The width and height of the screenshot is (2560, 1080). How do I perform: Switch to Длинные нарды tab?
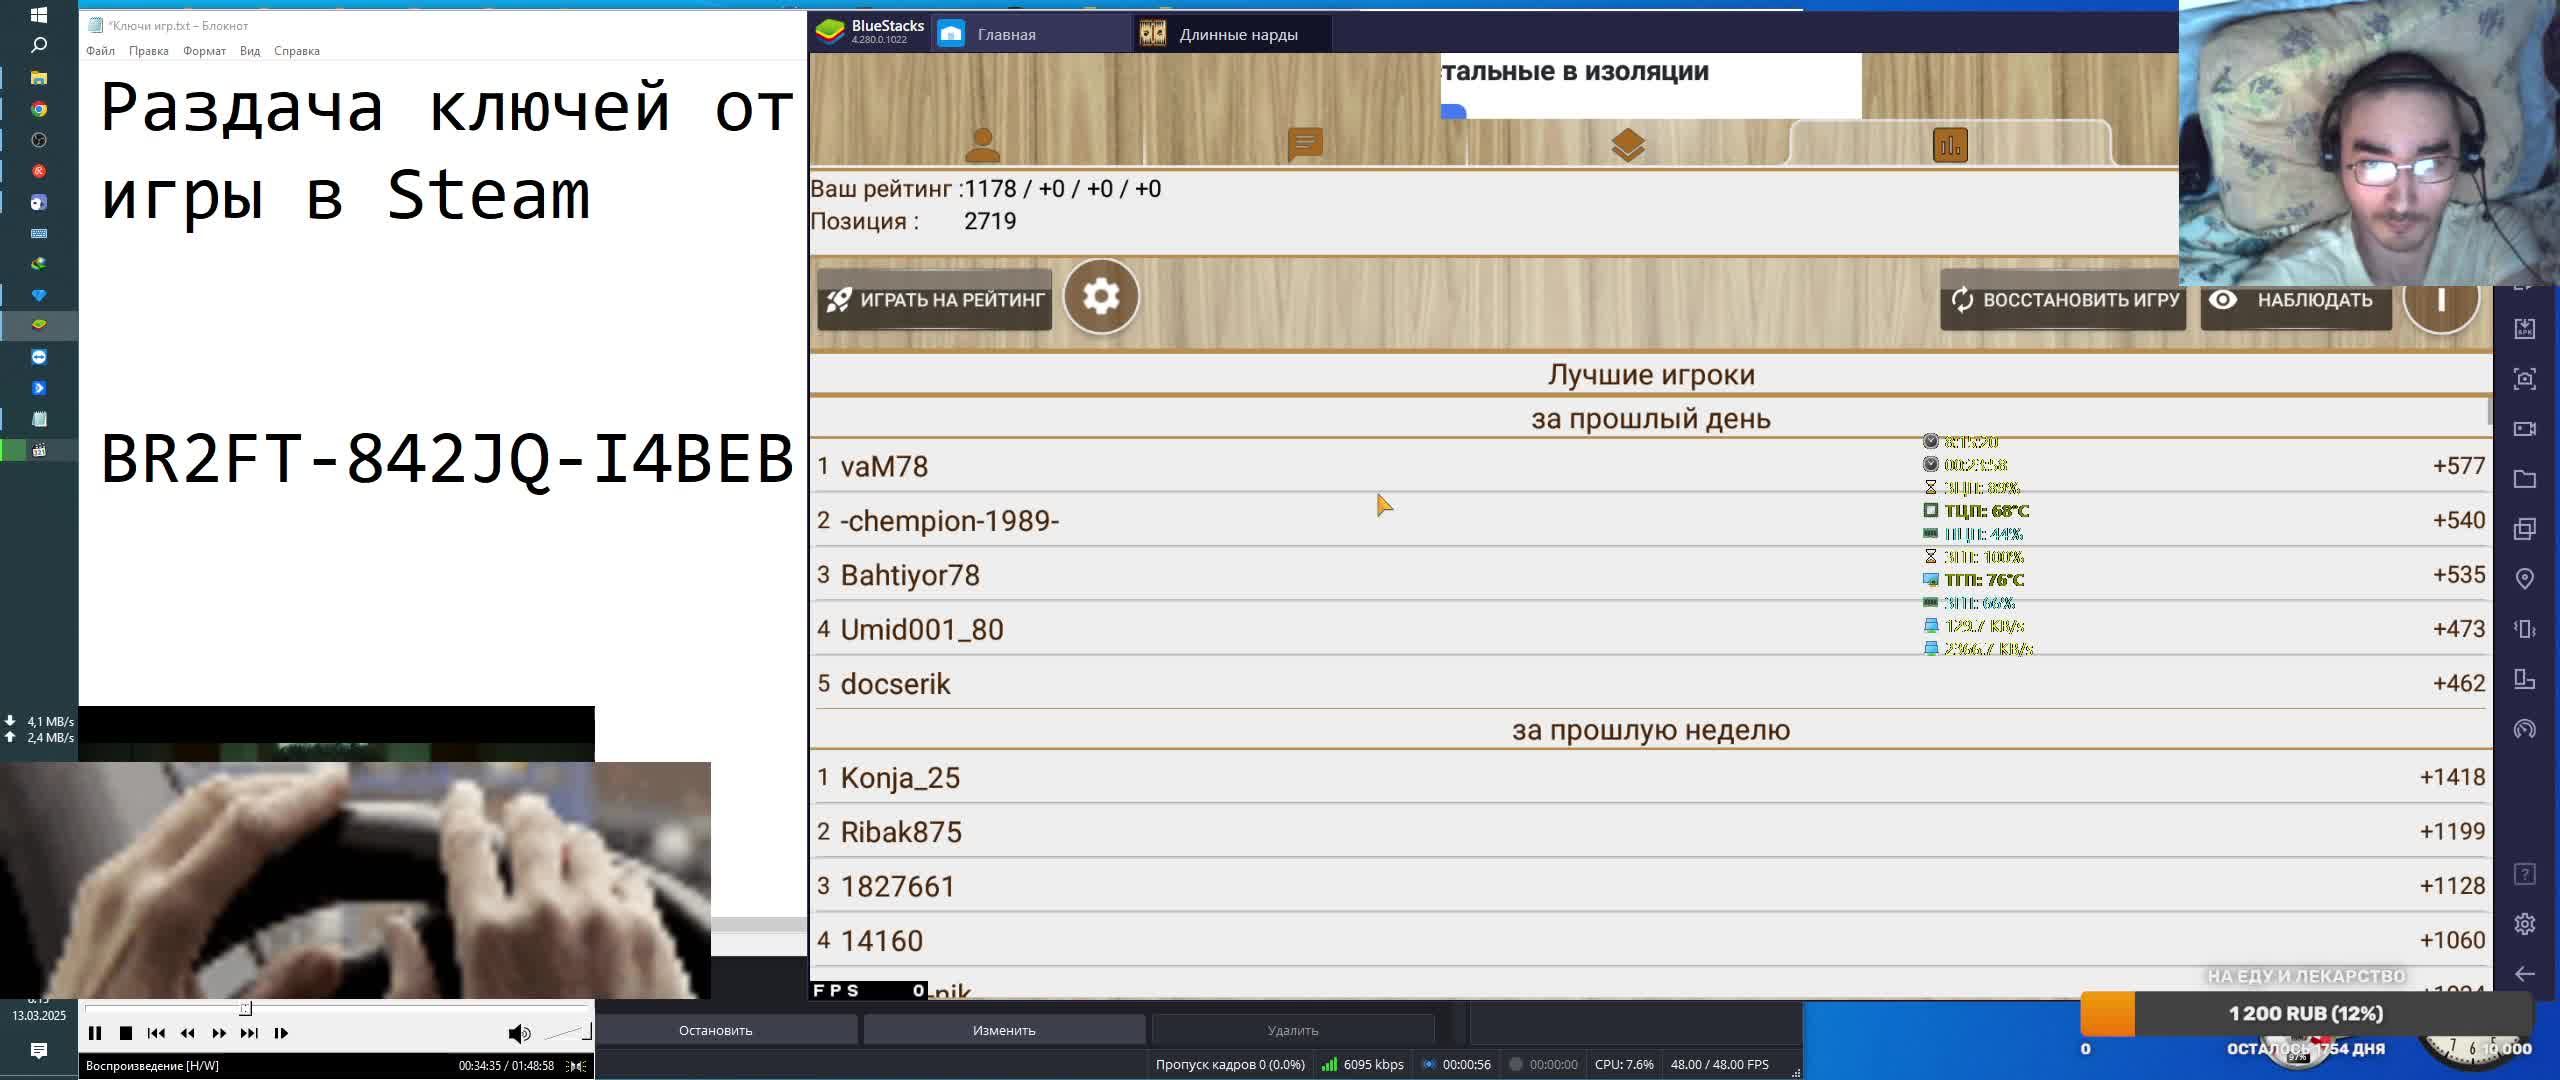point(1232,34)
